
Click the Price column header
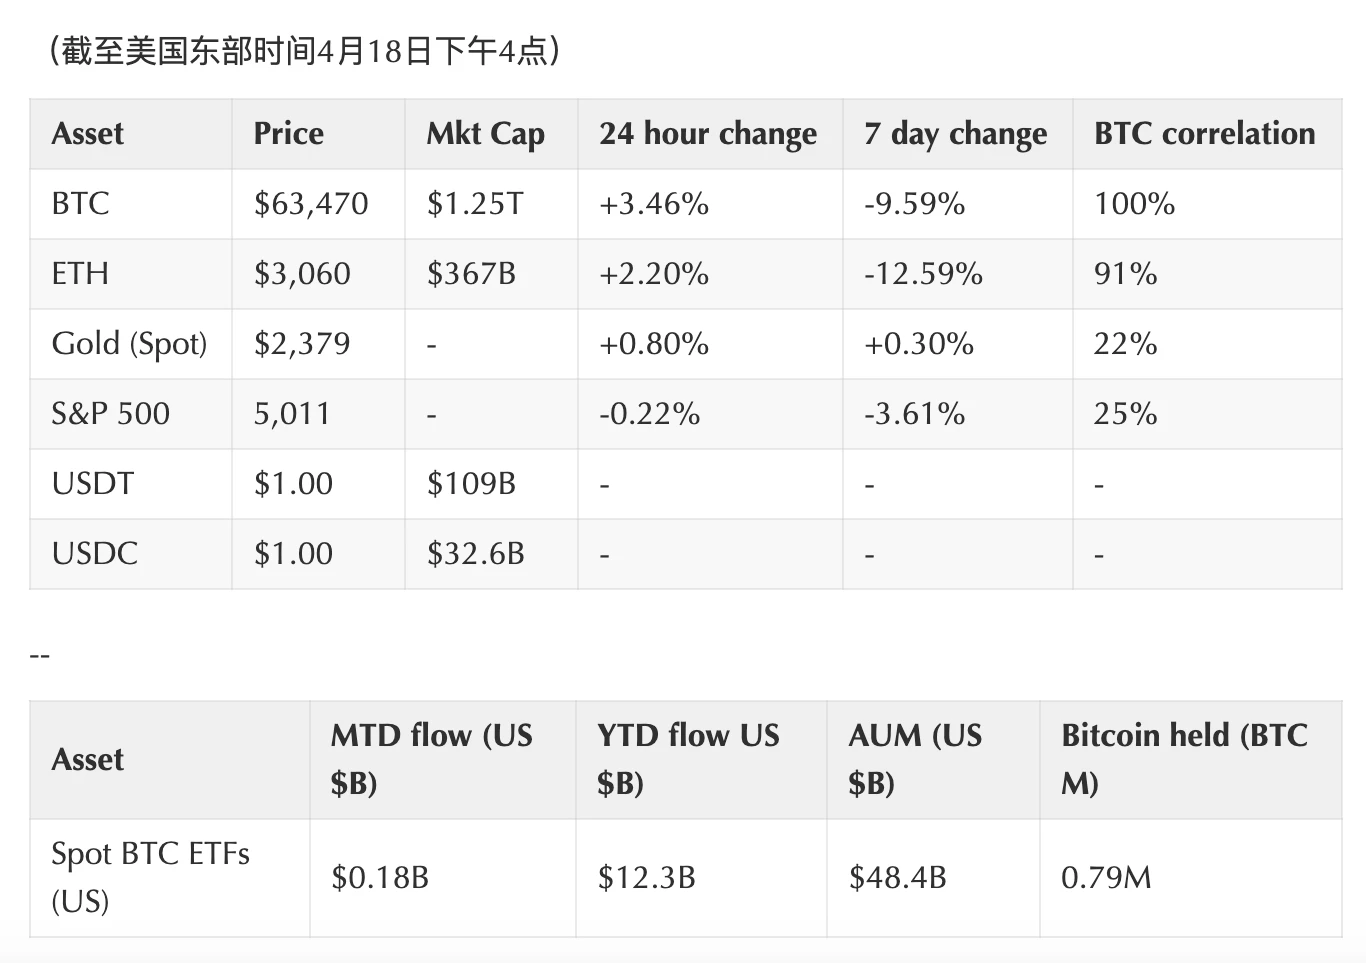coord(289,134)
